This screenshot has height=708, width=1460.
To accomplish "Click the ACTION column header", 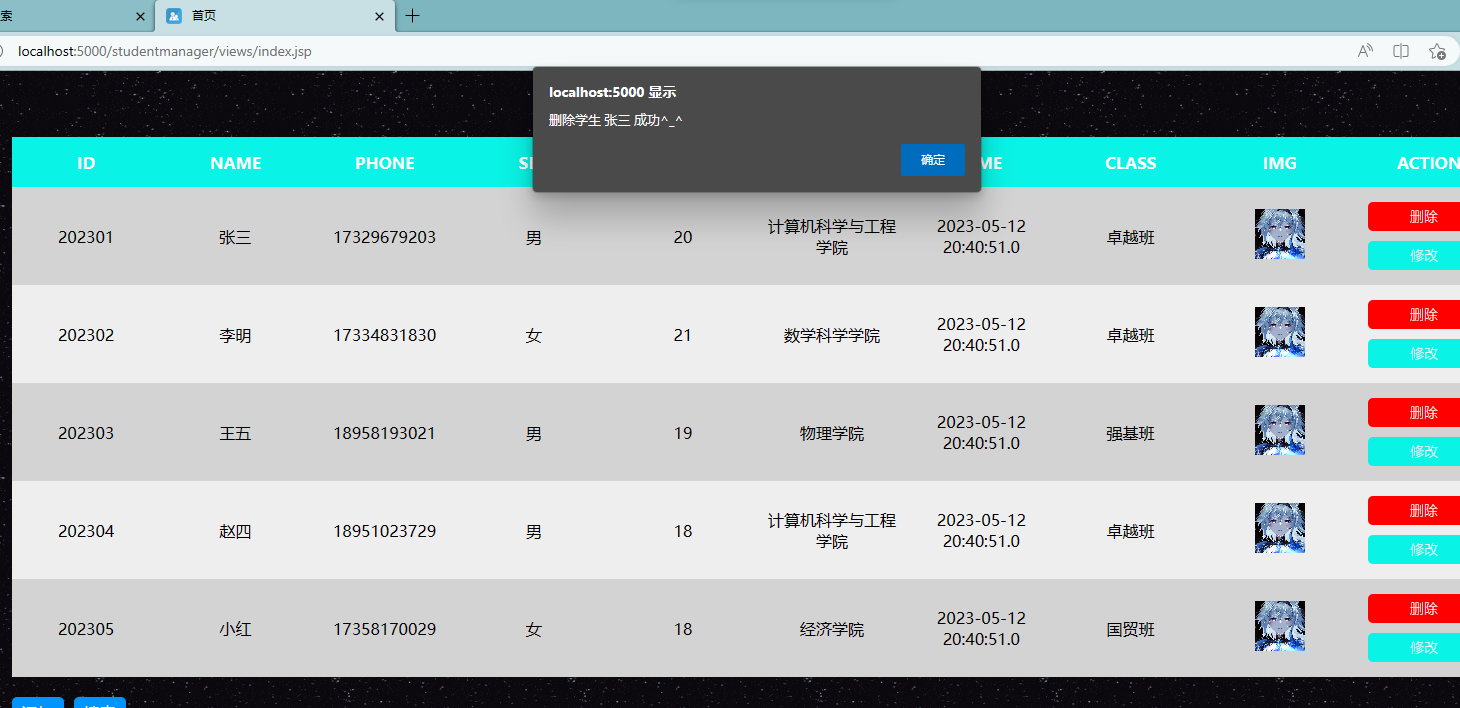I will [1428, 163].
